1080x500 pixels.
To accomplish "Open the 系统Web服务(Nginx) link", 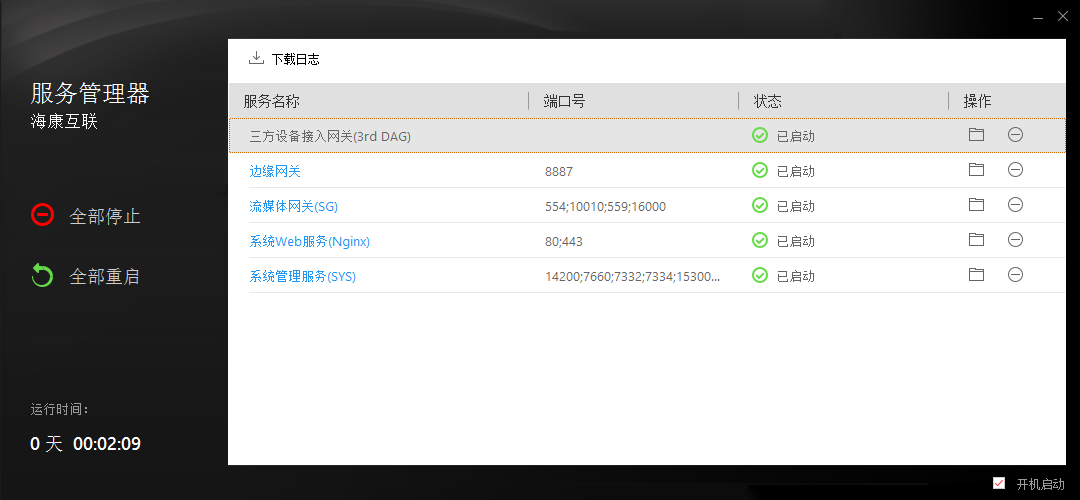I will click(x=309, y=241).
